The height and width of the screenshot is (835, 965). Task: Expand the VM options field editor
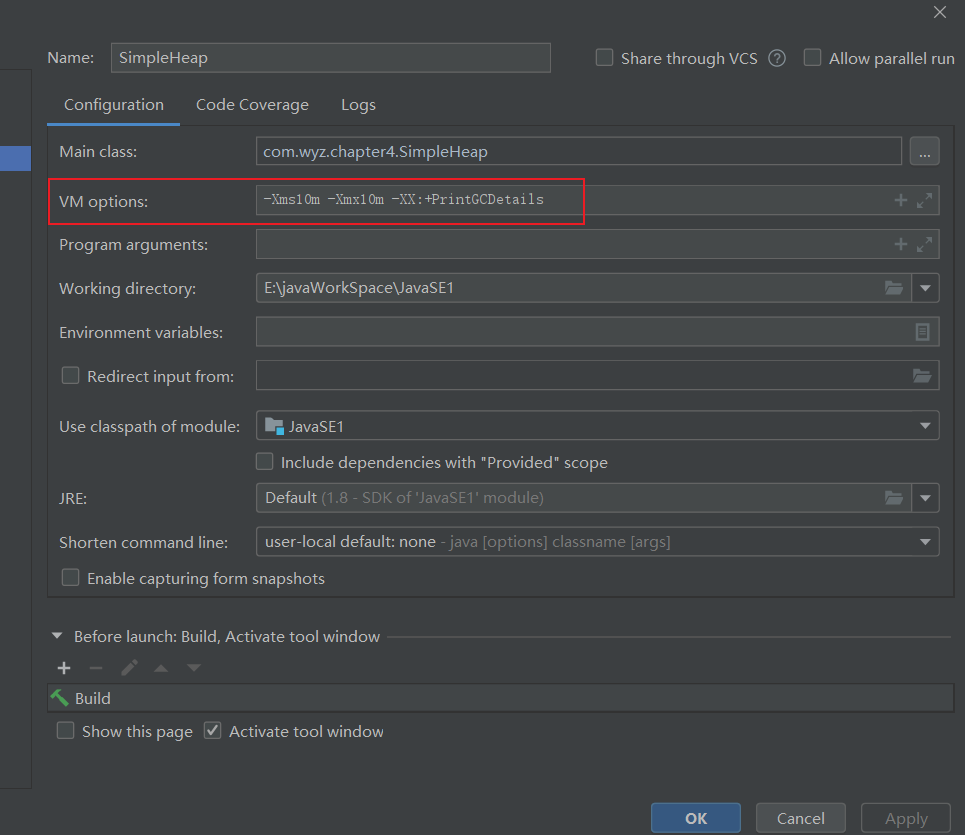[924, 200]
